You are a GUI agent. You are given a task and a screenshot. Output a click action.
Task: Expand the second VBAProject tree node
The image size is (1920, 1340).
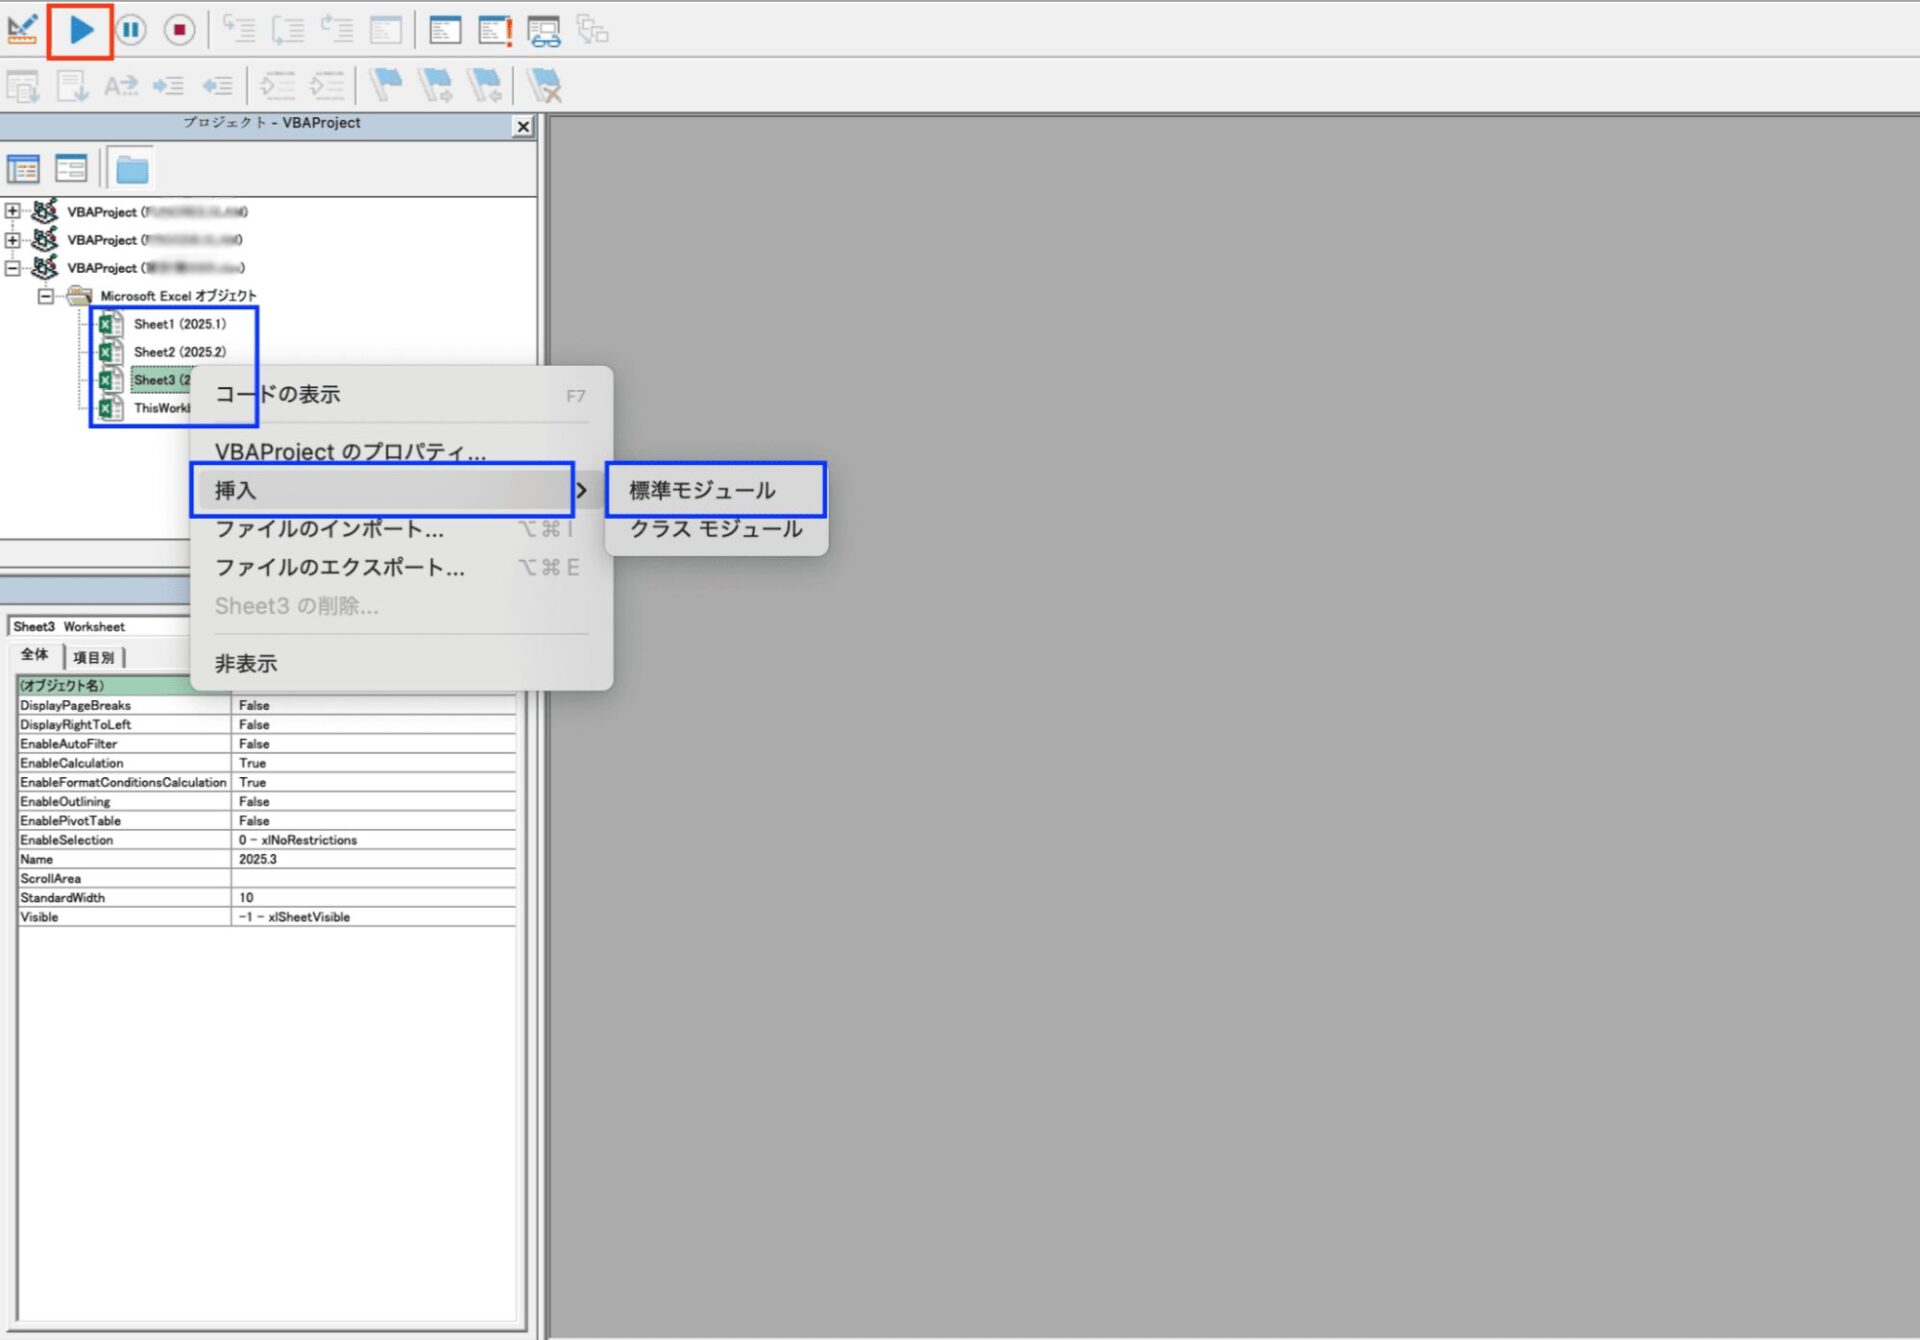12,239
